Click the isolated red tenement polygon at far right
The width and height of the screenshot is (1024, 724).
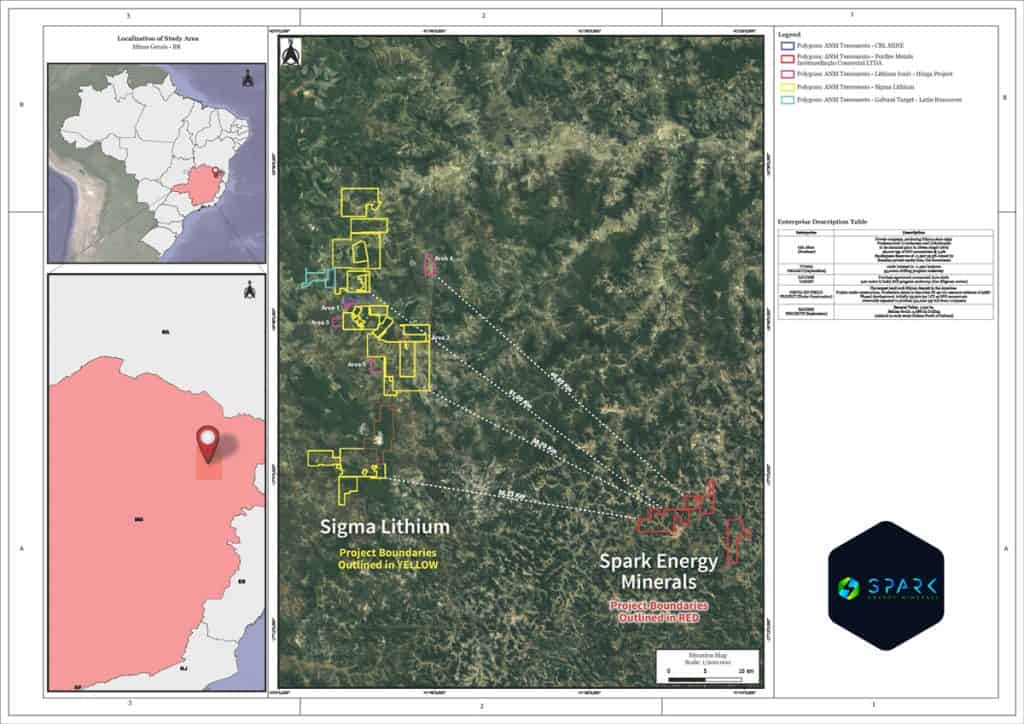[737, 541]
